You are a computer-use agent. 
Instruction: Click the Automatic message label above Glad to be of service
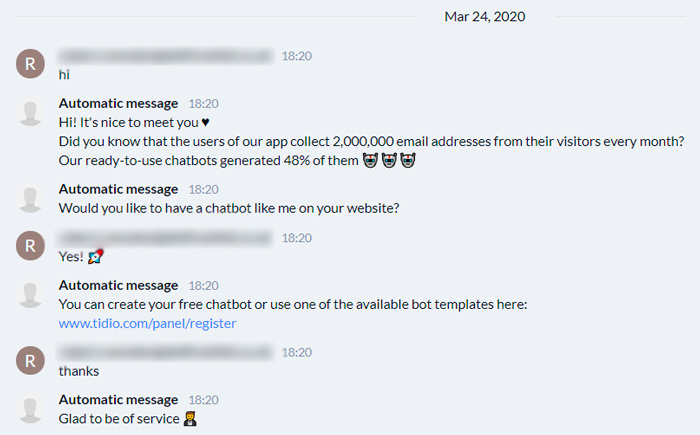click(118, 400)
